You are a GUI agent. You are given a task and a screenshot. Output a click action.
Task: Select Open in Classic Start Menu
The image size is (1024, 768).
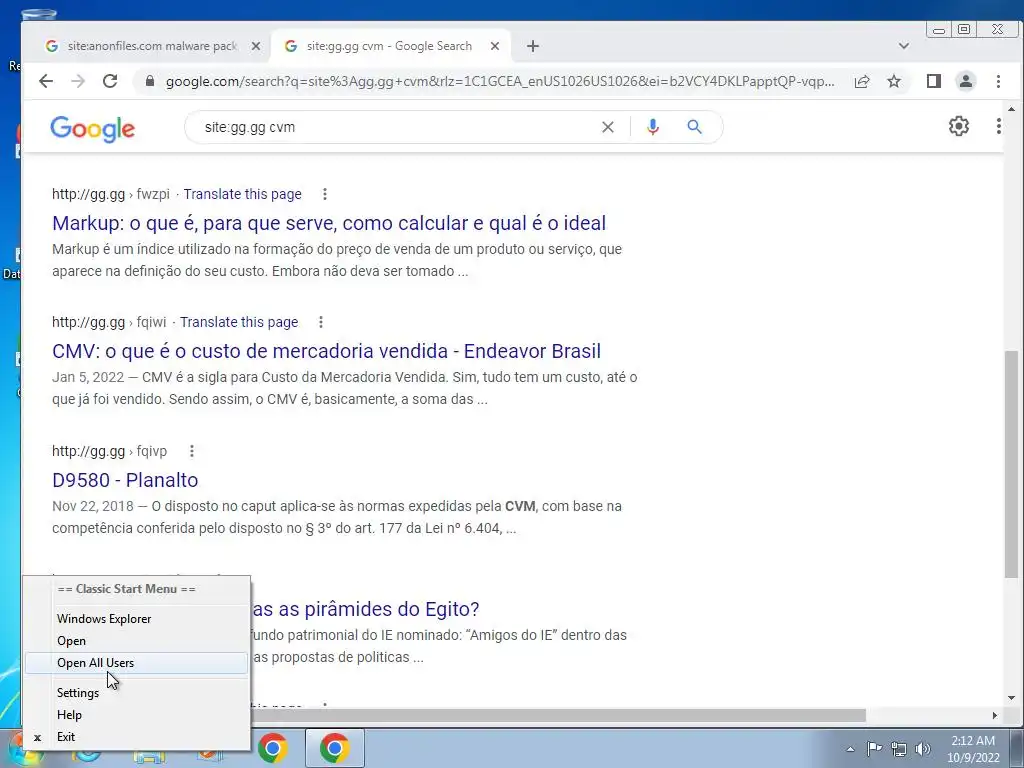point(136,641)
